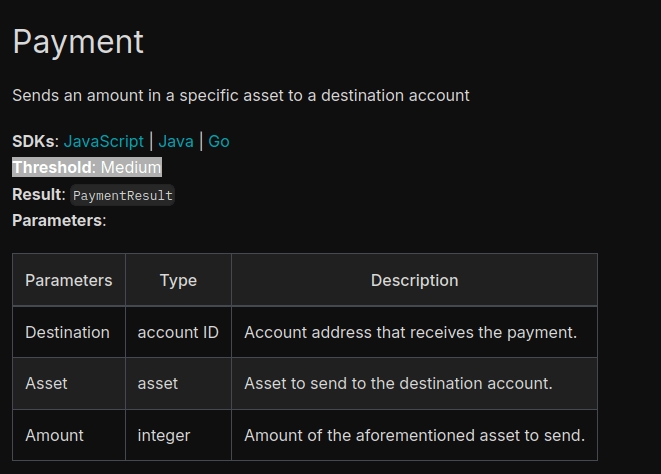This screenshot has height=474, width=661.
Task: Click the PaymentResult code label
Action: [123, 195]
